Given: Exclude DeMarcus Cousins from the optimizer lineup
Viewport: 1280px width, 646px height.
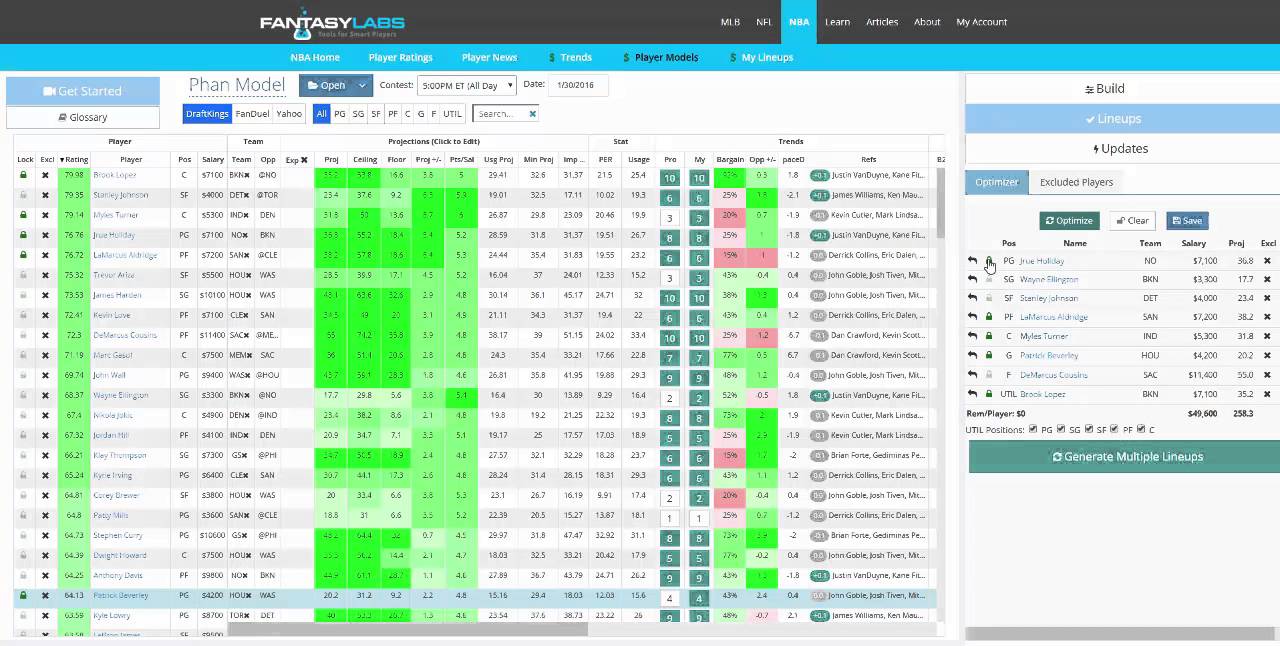Looking at the screenshot, I should [x=1267, y=375].
